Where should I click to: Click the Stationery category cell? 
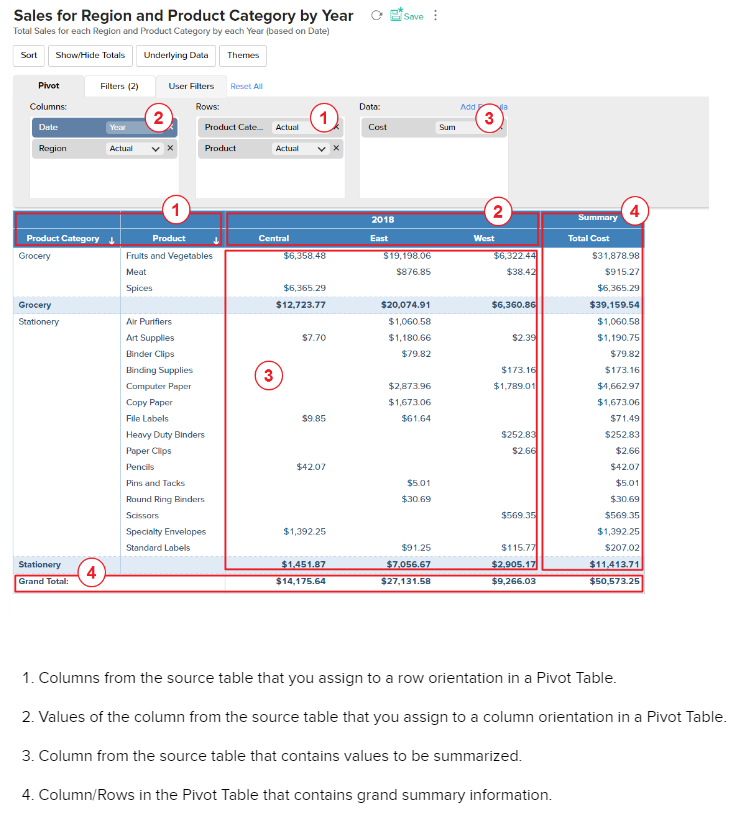[x=39, y=322]
